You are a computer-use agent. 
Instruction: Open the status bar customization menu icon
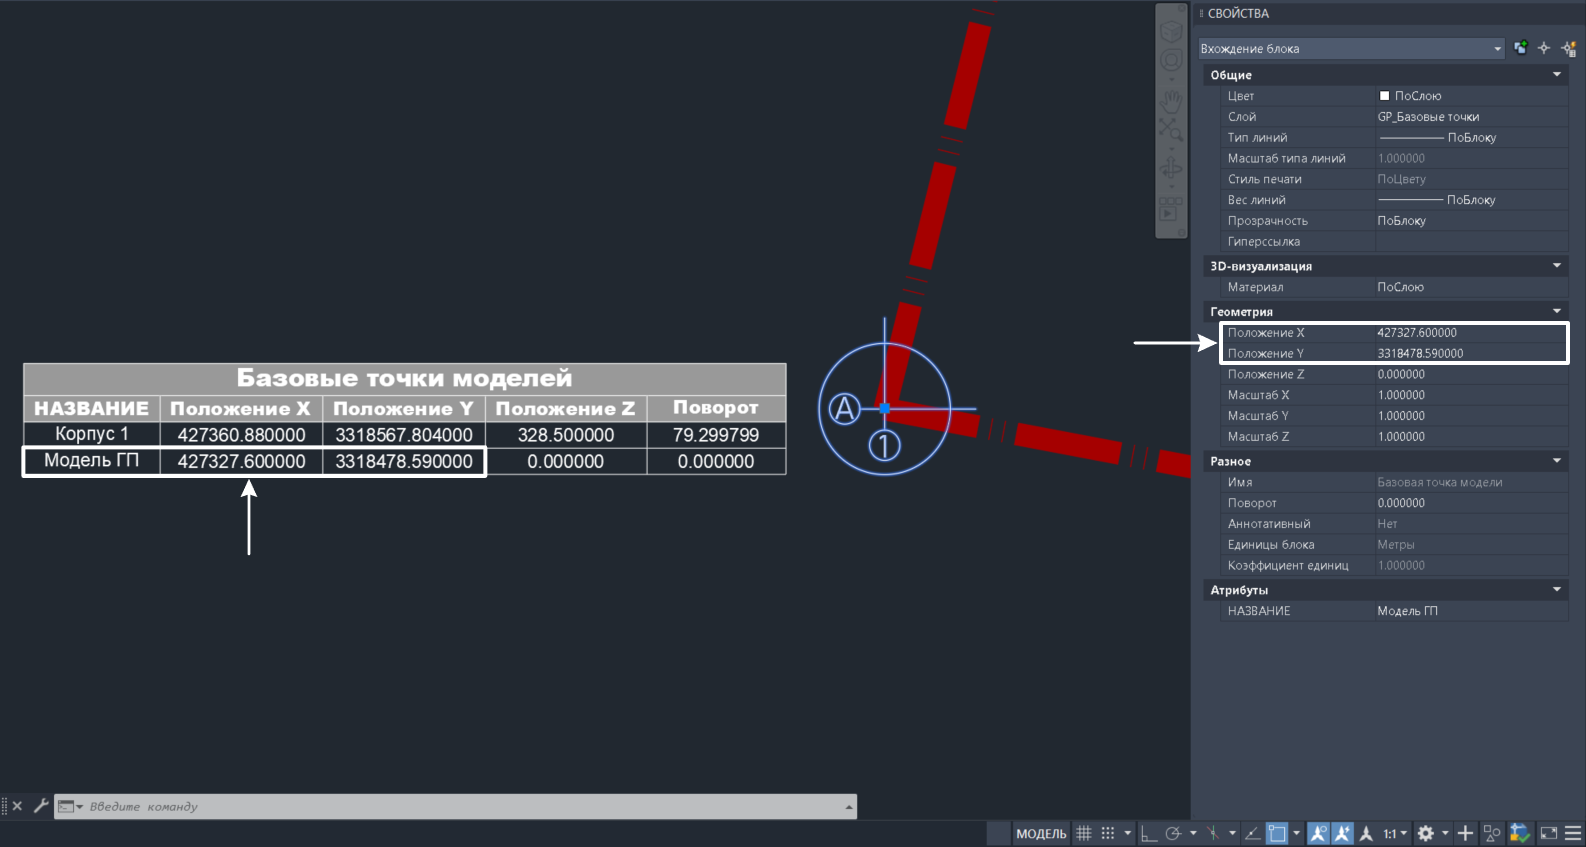(1573, 833)
